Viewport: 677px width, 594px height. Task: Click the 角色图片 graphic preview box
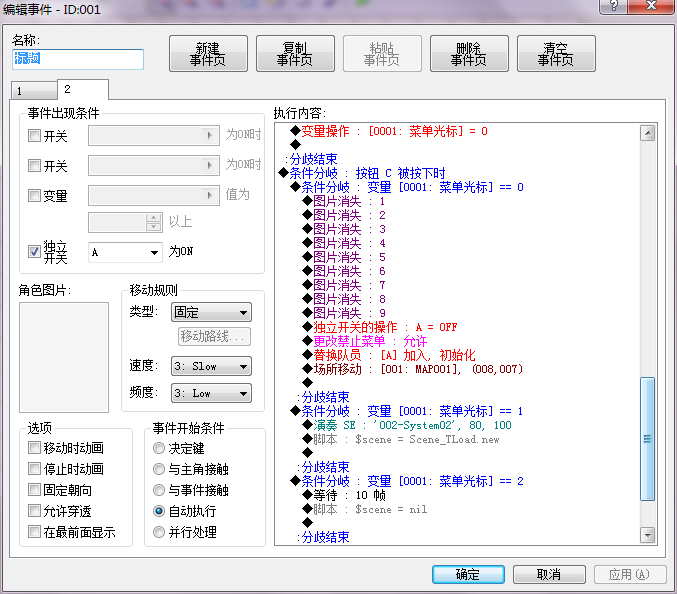pos(64,357)
